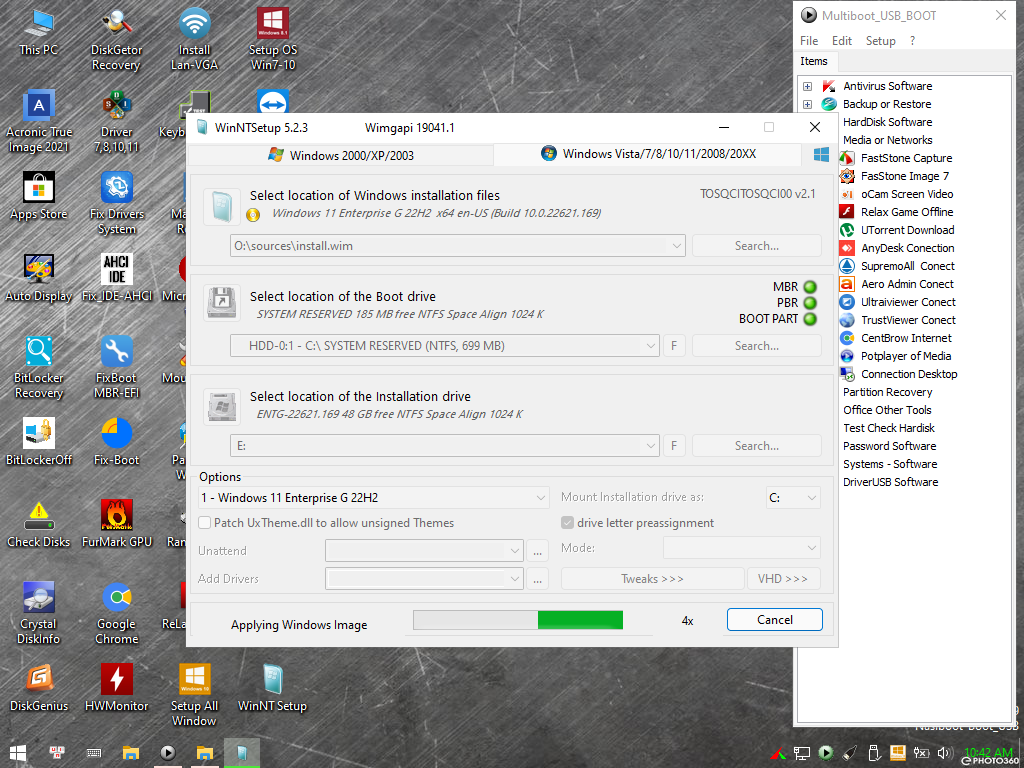1024x768 pixels.
Task: Launch Acronic True Image 2021 icon
Action: [x=39, y=122]
